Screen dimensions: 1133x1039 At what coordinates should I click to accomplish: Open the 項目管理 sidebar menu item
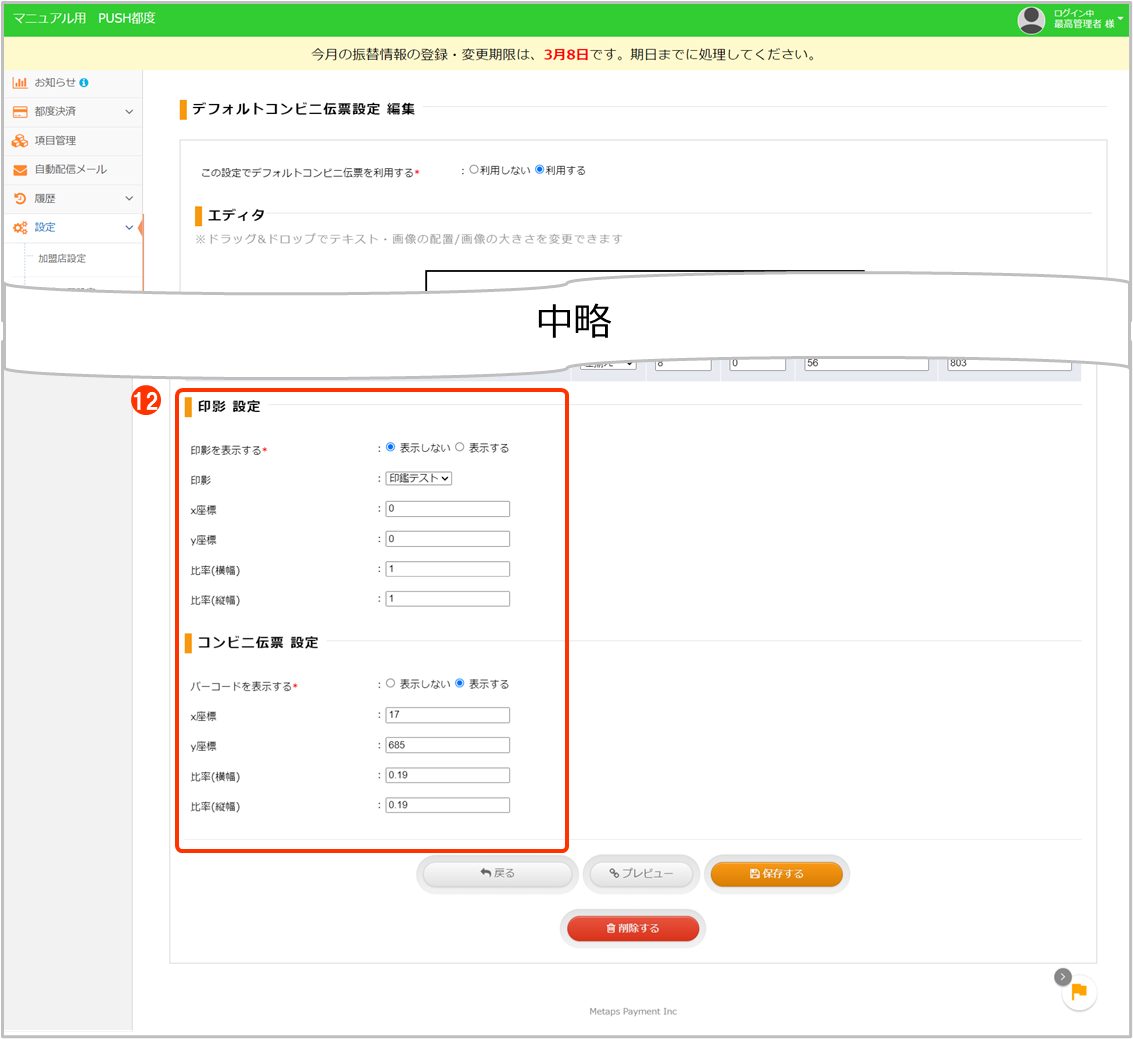(x=55, y=141)
